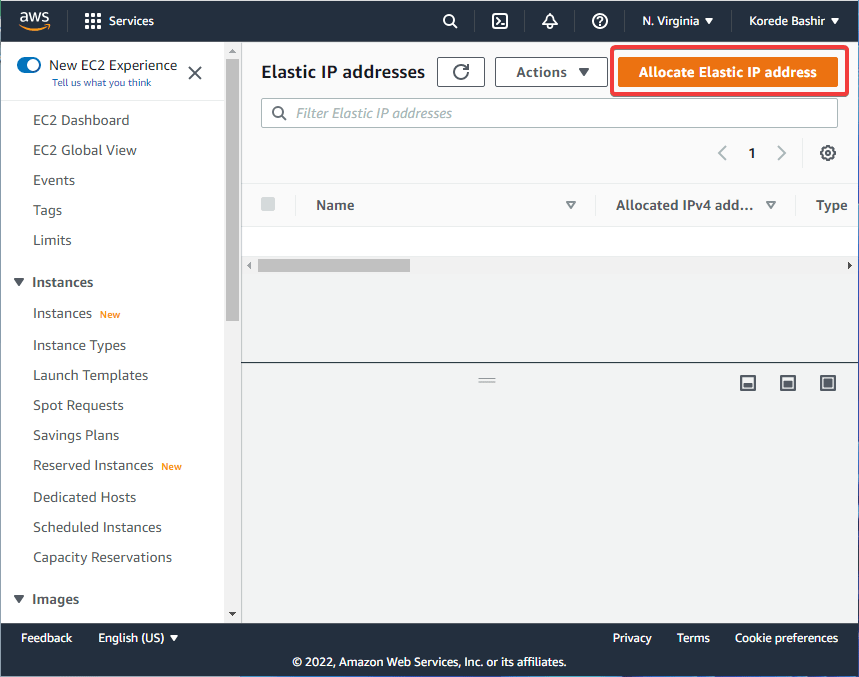The height and width of the screenshot is (677, 859).
Task: Open Savings Plans
Action: tap(76, 435)
